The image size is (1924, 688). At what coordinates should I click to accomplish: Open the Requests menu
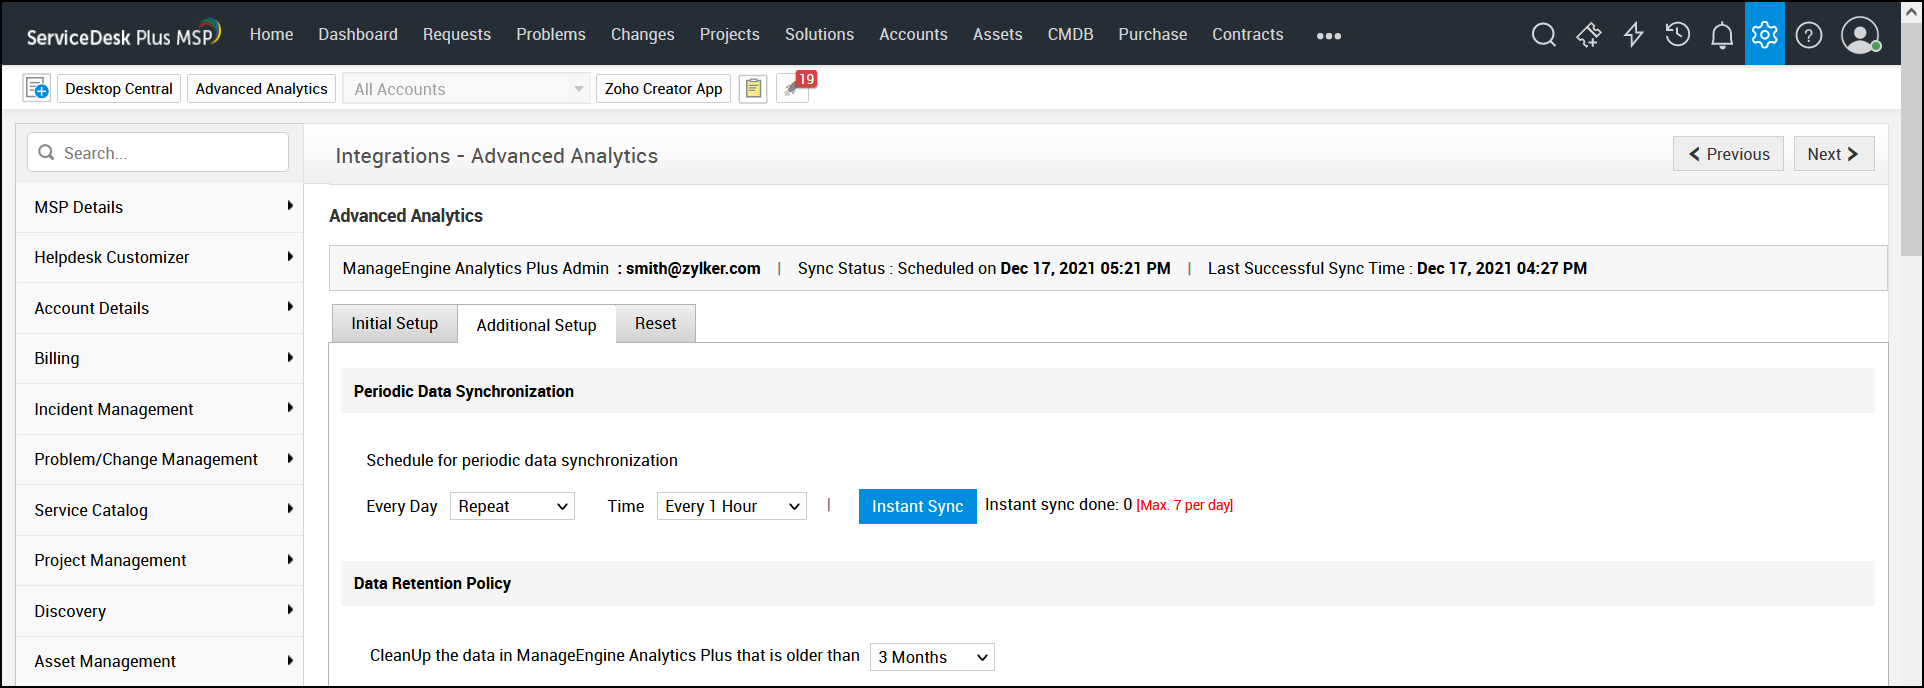(x=457, y=34)
